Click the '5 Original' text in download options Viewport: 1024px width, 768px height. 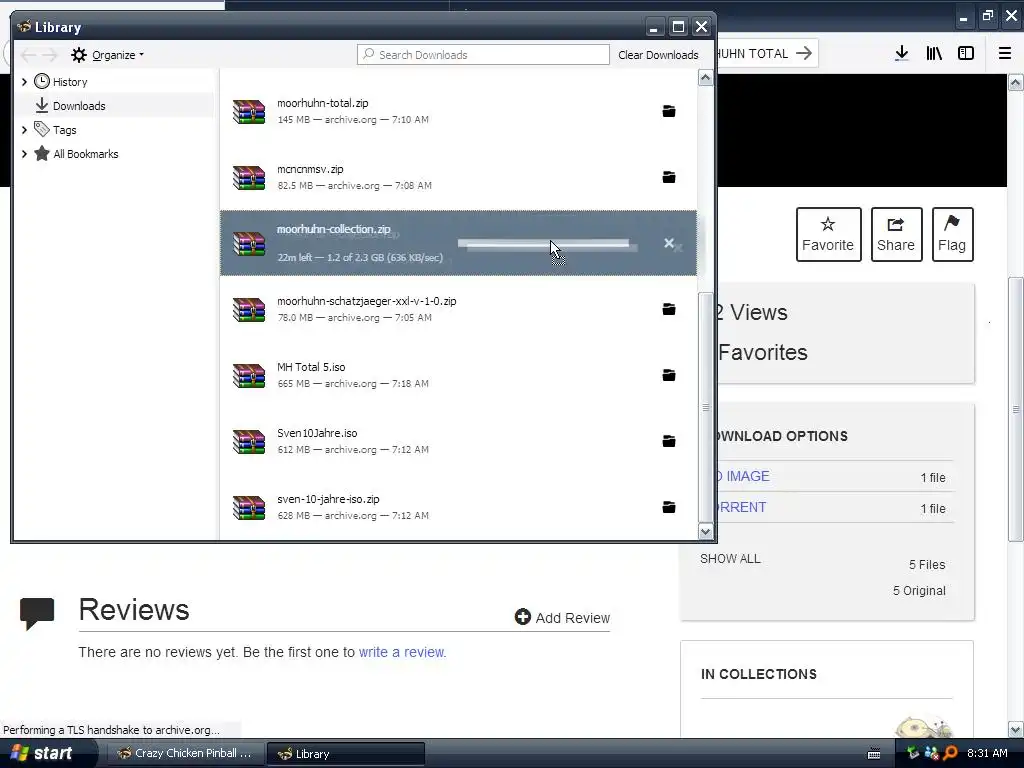pyautogui.click(x=919, y=590)
